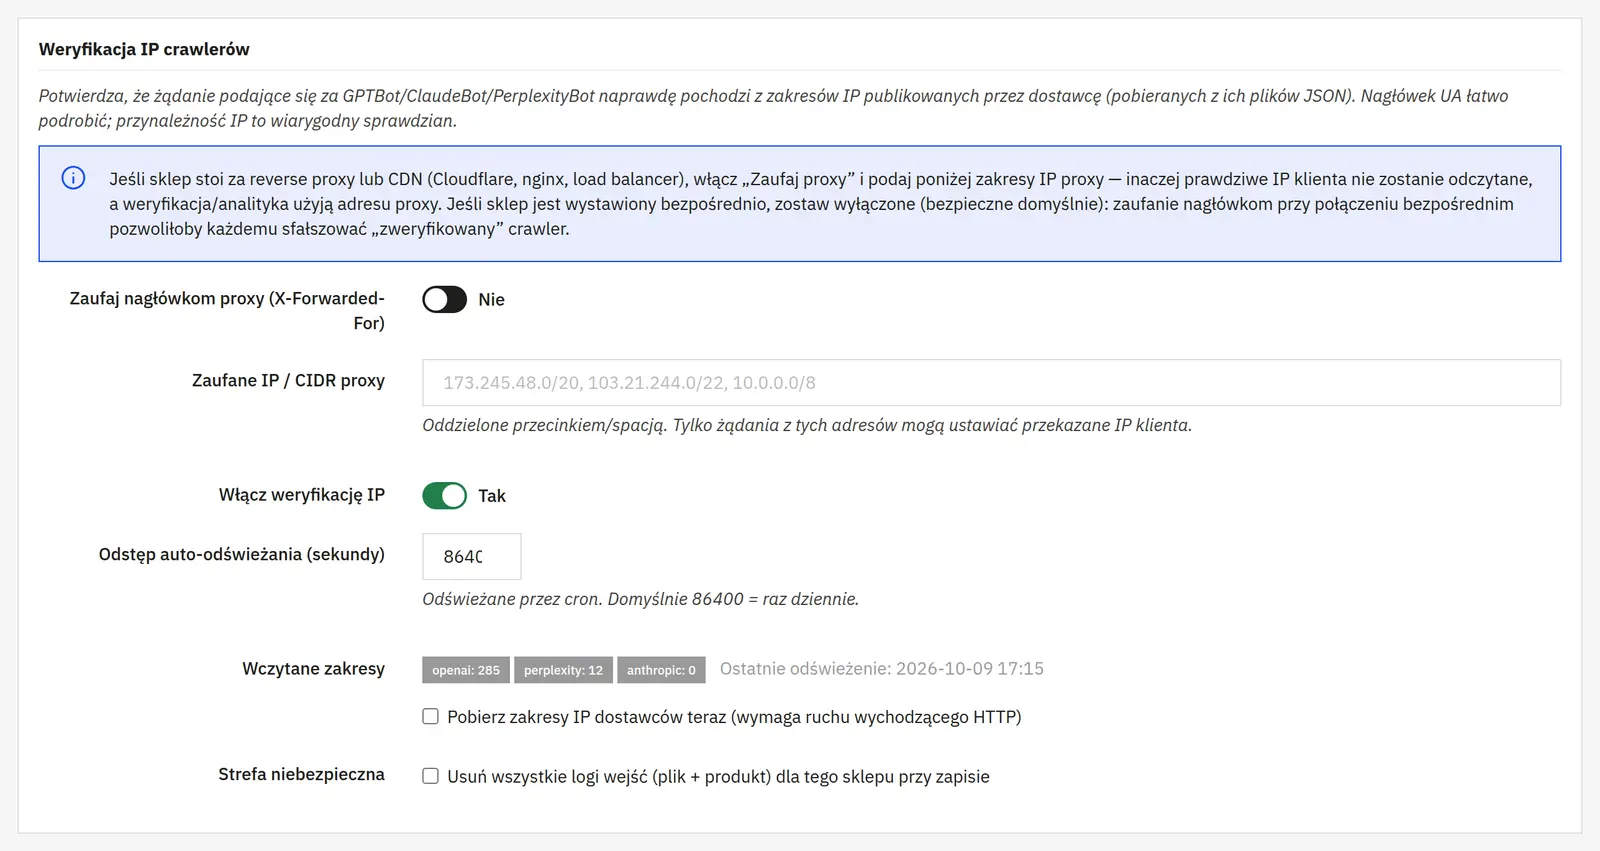Screen dimensions: 1600x851
Task: Click the "Odstęp auto-odświeżania (sekundy)" label
Action: tap(241, 554)
